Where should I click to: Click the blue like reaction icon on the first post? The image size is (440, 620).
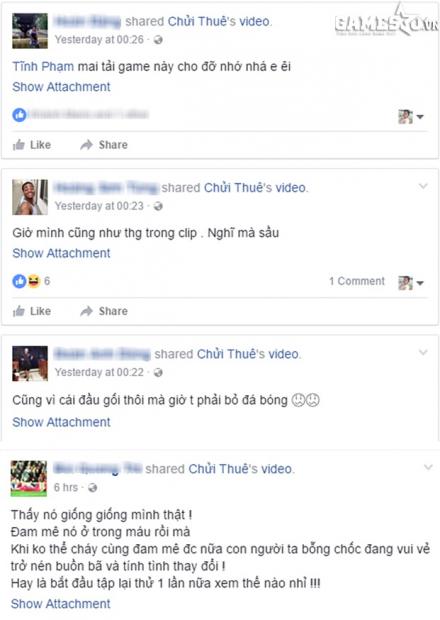pyautogui.click(x=19, y=115)
